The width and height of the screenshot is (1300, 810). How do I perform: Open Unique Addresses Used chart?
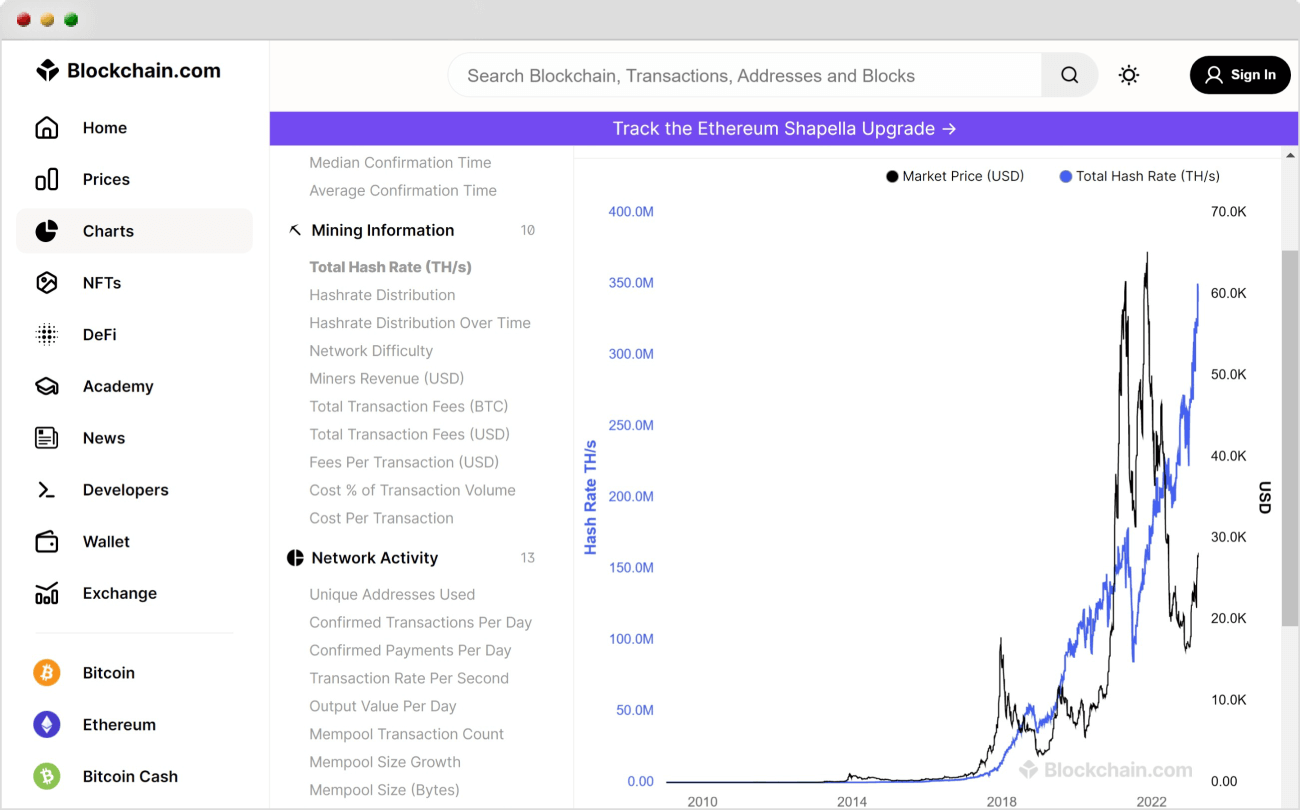[x=392, y=595]
